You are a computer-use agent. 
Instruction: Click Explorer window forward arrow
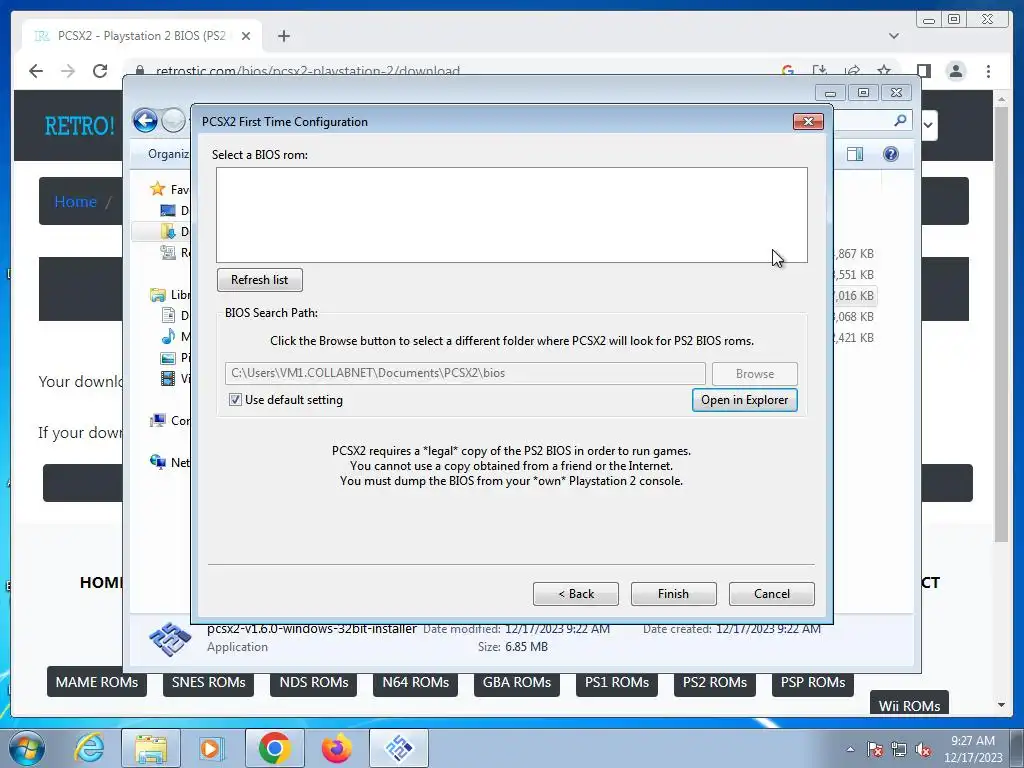coord(173,121)
